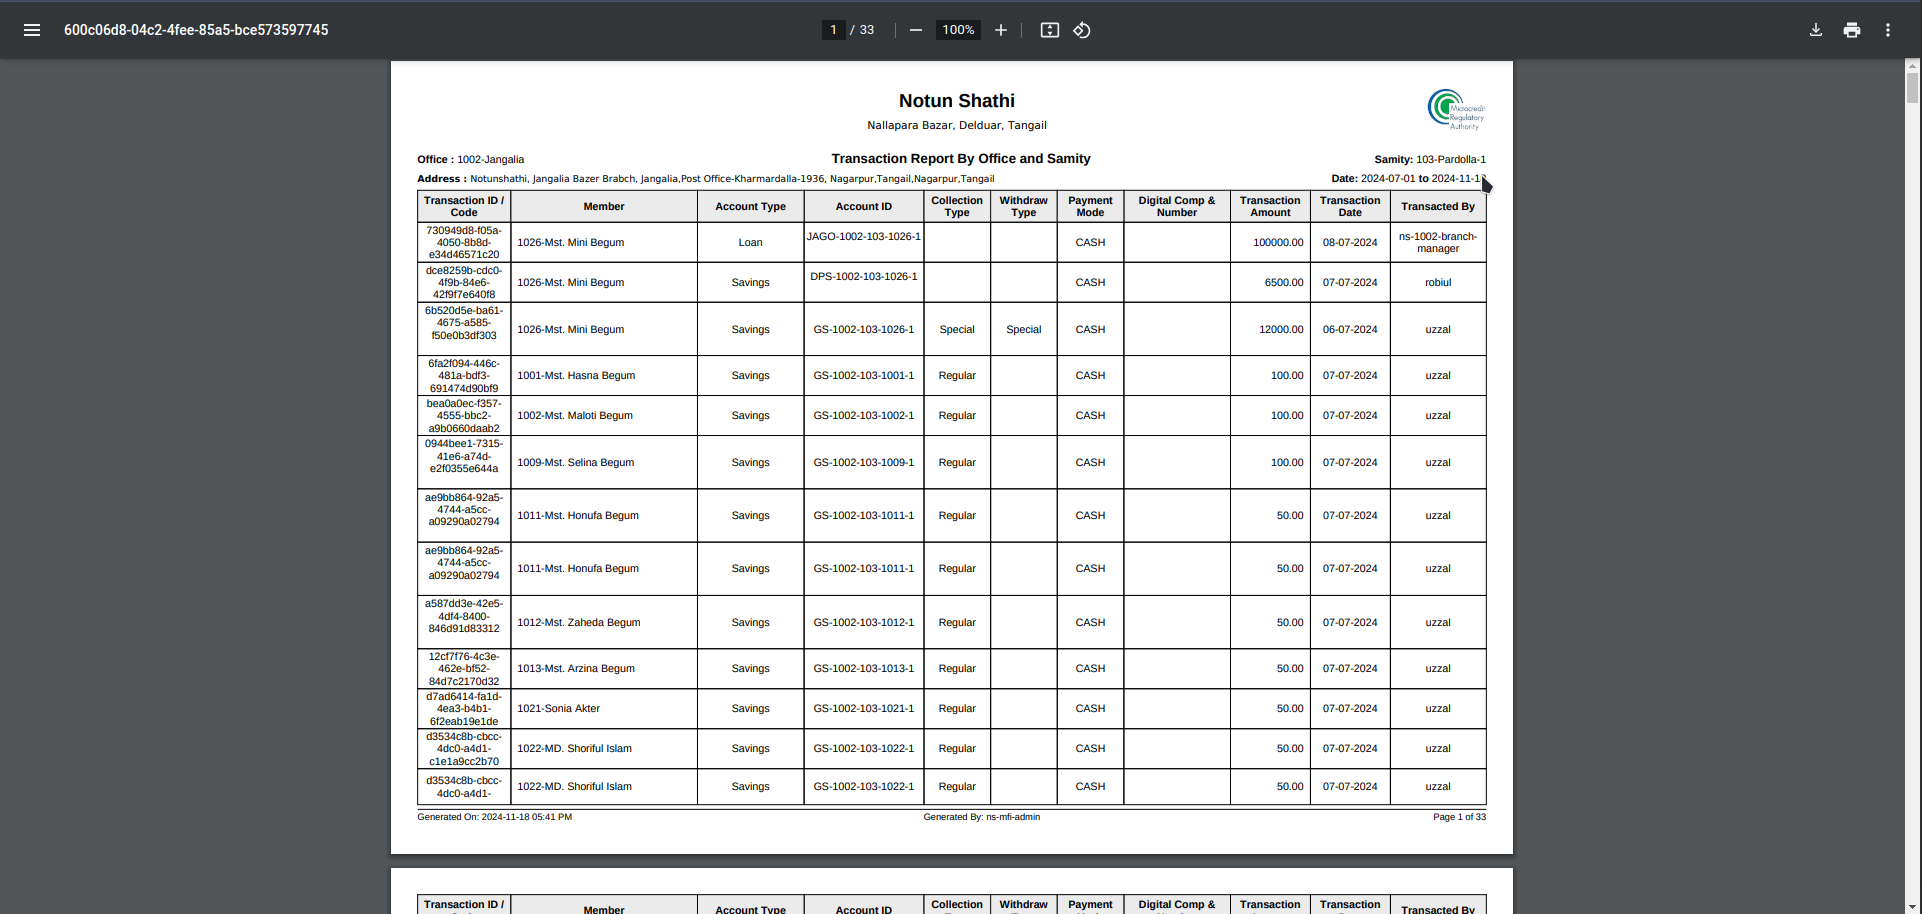Click the 'Transacted By' column header
Viewport: 1922px width, 914px height.
point(1438,207)
